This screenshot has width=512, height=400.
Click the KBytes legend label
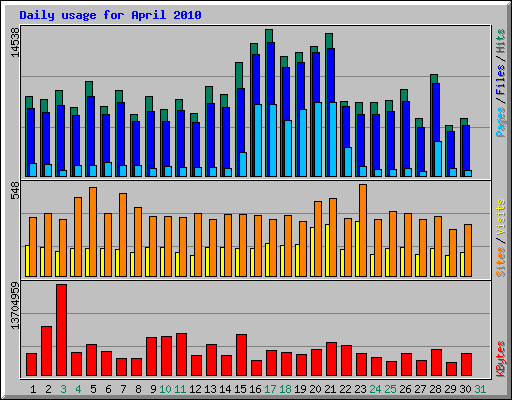501,359
